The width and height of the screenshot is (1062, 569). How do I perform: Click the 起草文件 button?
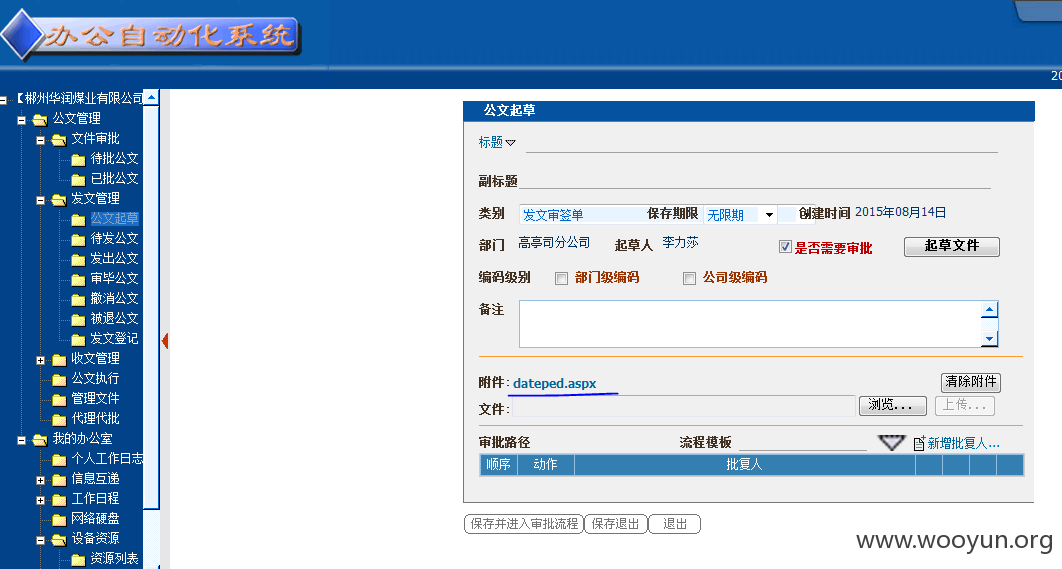pyautogui.click(x=952, y=247)
